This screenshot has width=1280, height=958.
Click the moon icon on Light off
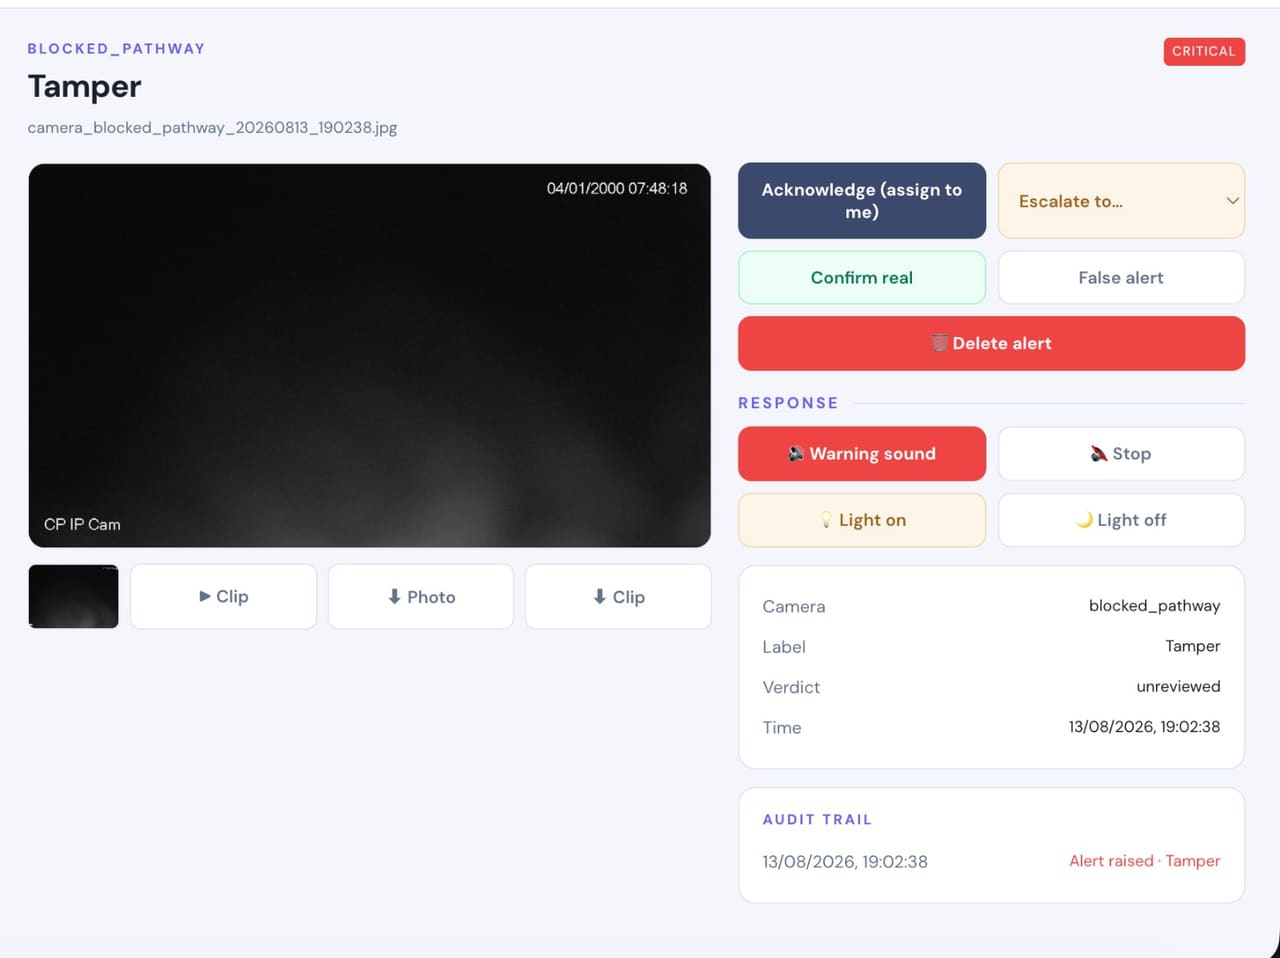[x=1084, y=520]
